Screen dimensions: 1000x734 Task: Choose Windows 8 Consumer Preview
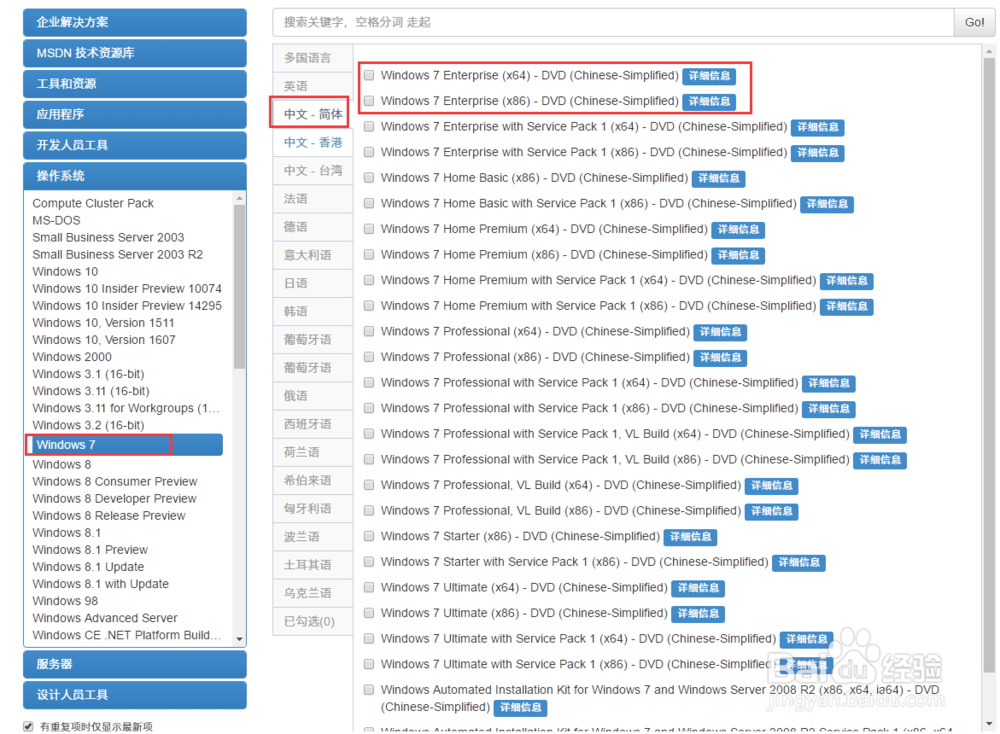[115, 481]
